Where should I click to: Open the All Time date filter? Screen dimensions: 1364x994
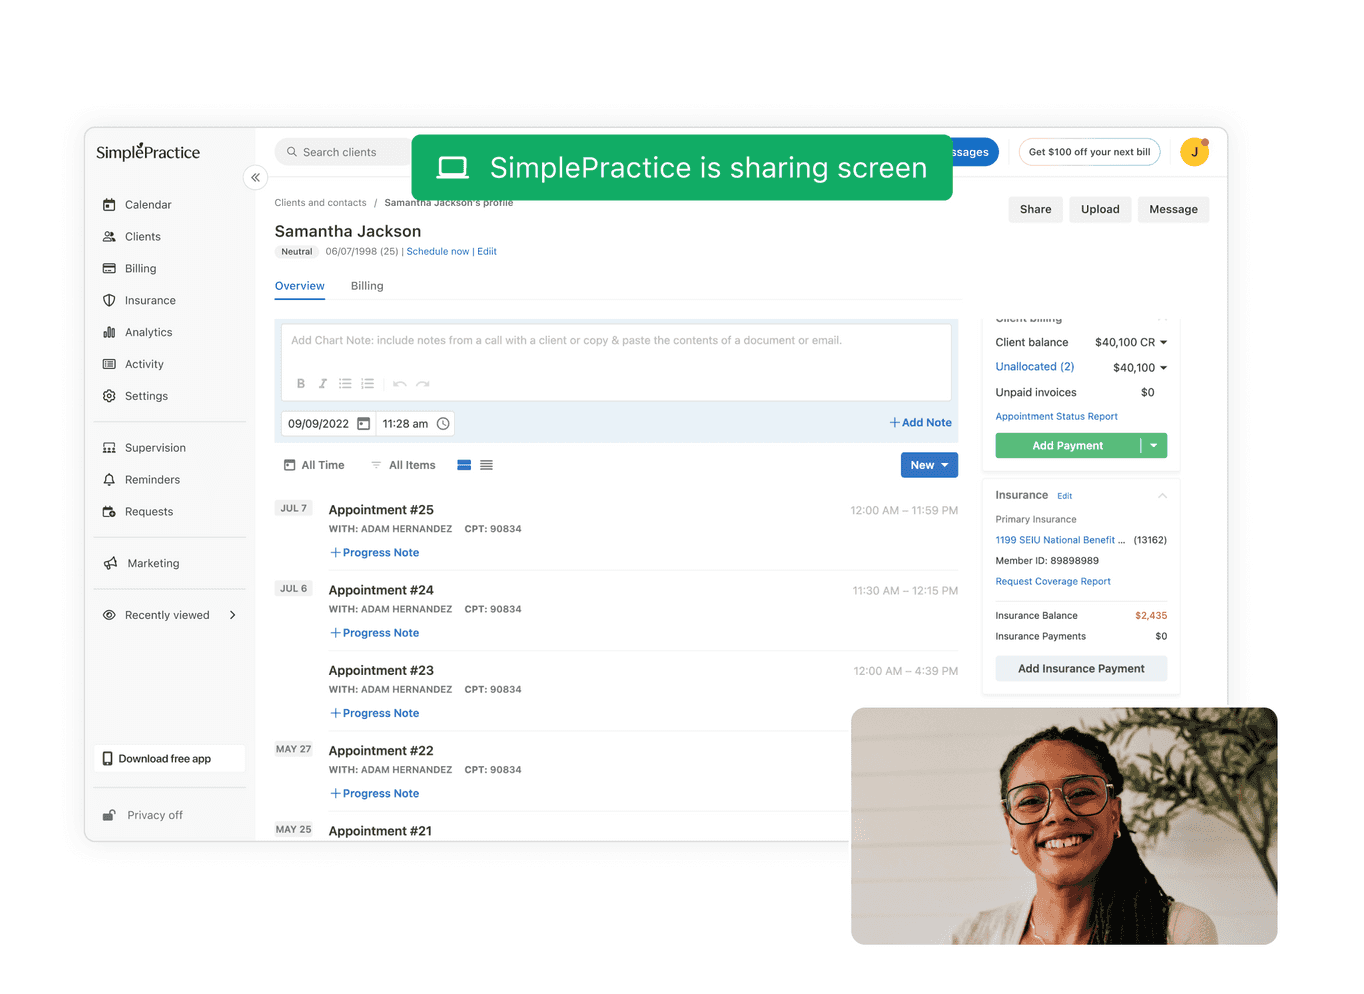coord(314,466)
